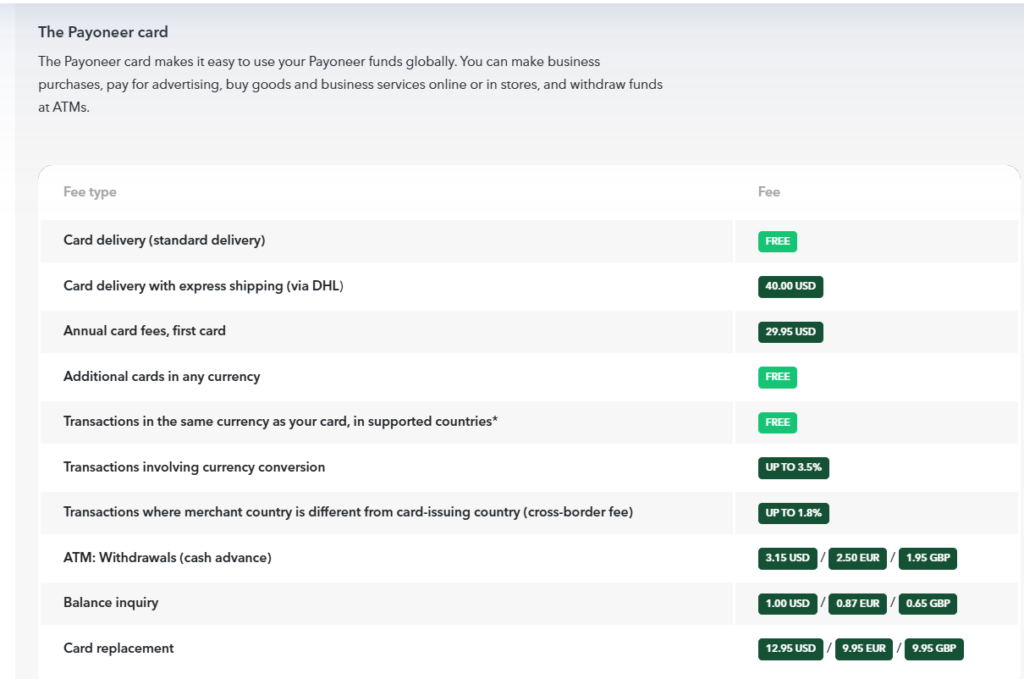Click the 1.95 GBP ATM withdrawal badge
The image size is (1024, 679).
927,558
